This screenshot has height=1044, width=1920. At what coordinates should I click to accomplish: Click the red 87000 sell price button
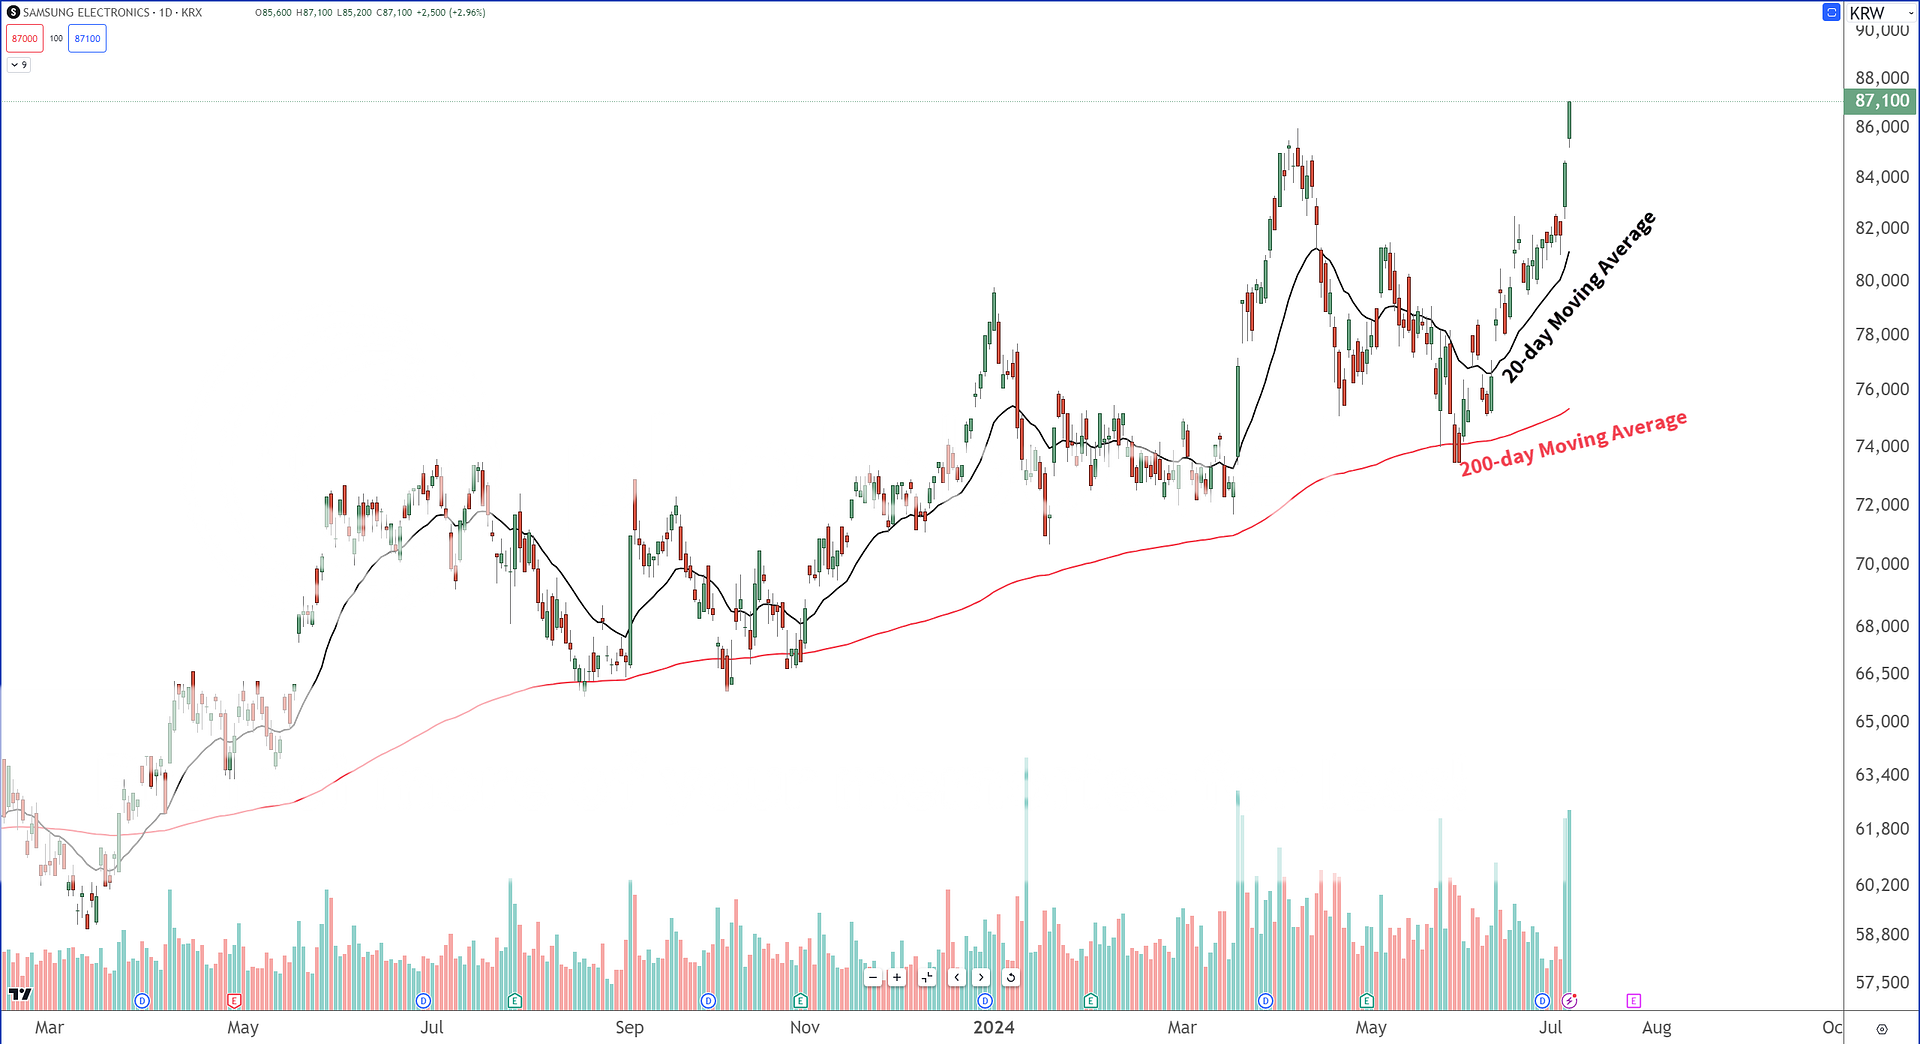[x=25, y=39]
